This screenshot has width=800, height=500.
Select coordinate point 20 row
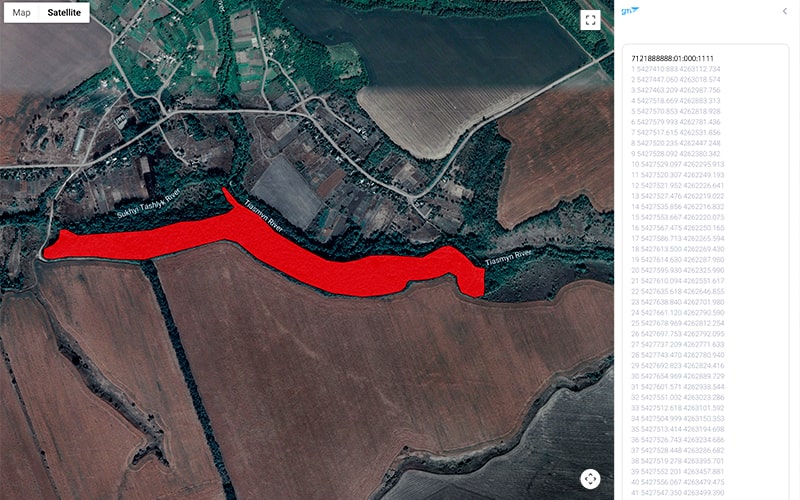(x=678, y=270)
